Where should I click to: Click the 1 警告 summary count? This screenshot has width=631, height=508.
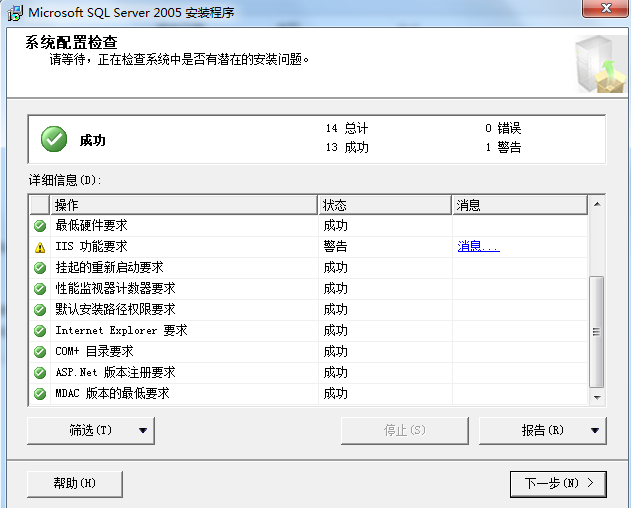click(503, 147)
